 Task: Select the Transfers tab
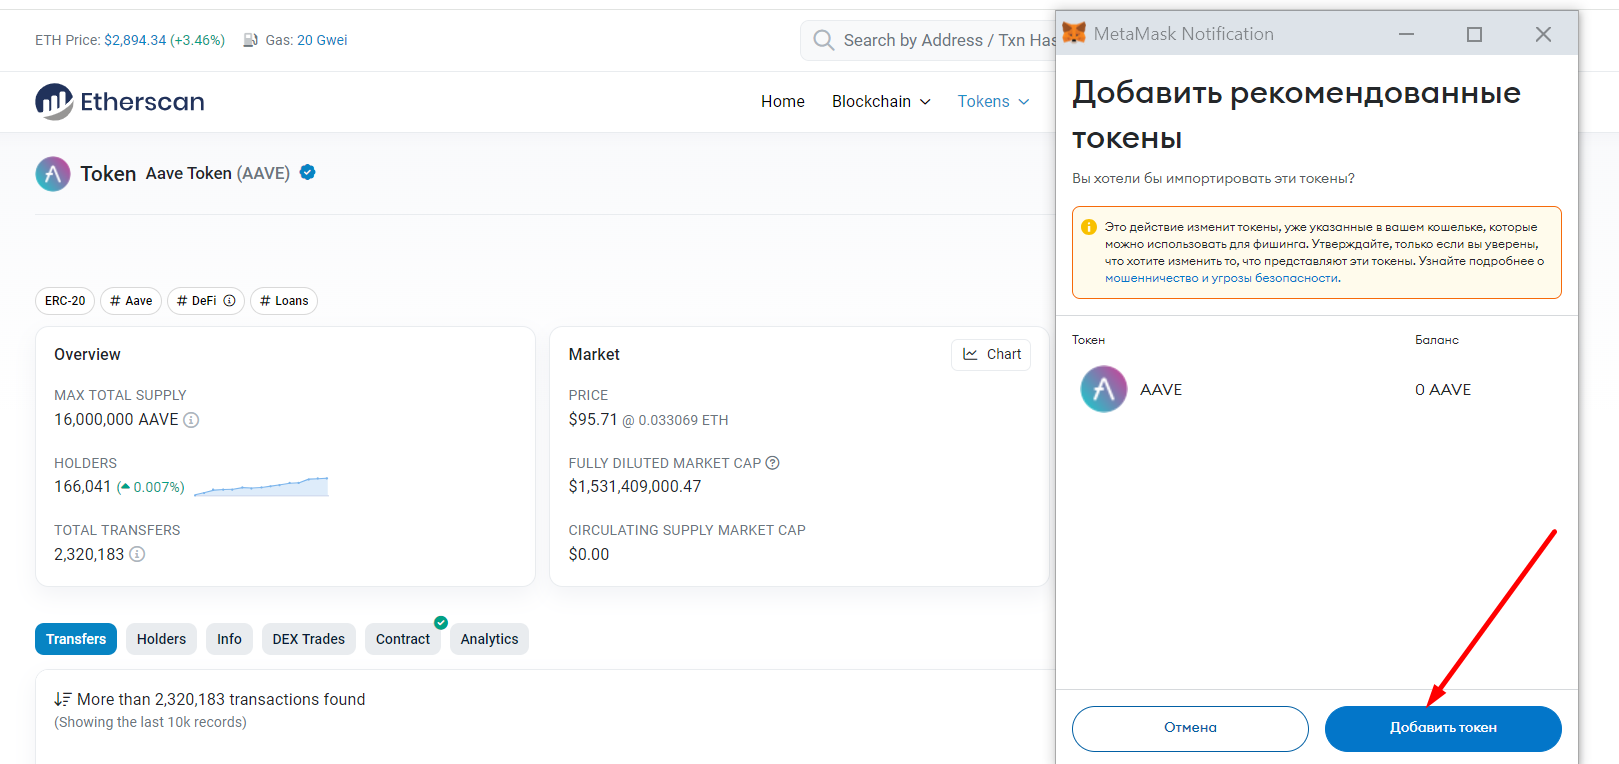(76, 639)
